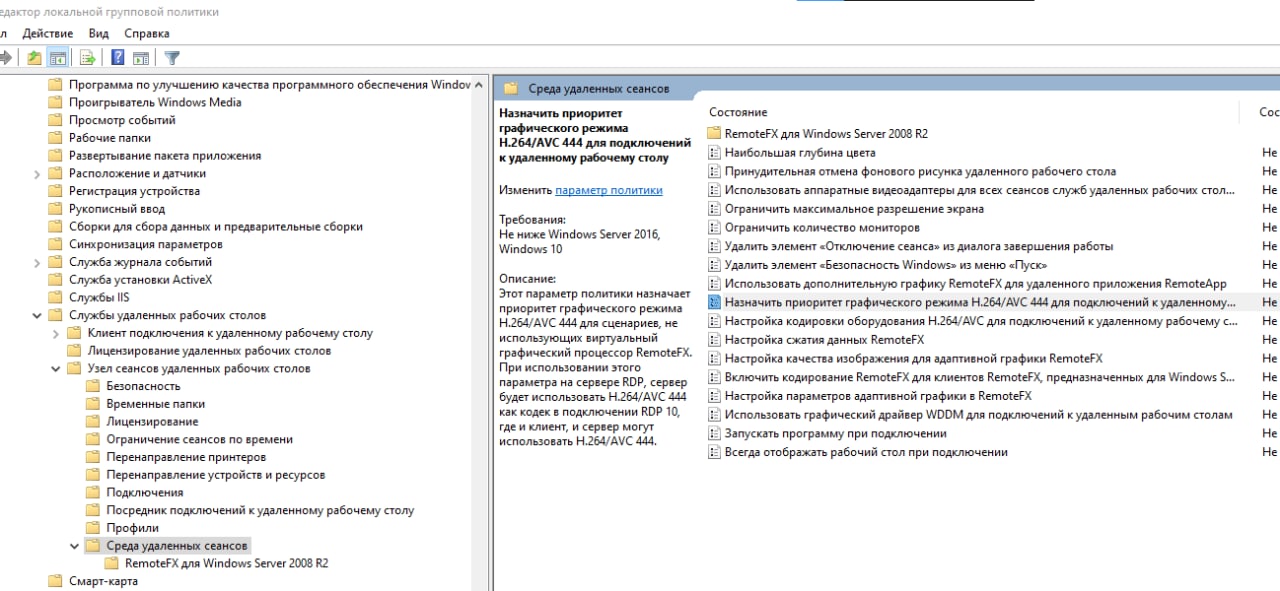This screenshot has height=591, width=1280.
Task: Expand Клиент подключения к удаленному рабочему столу node
Action: (x=56, y=333)
